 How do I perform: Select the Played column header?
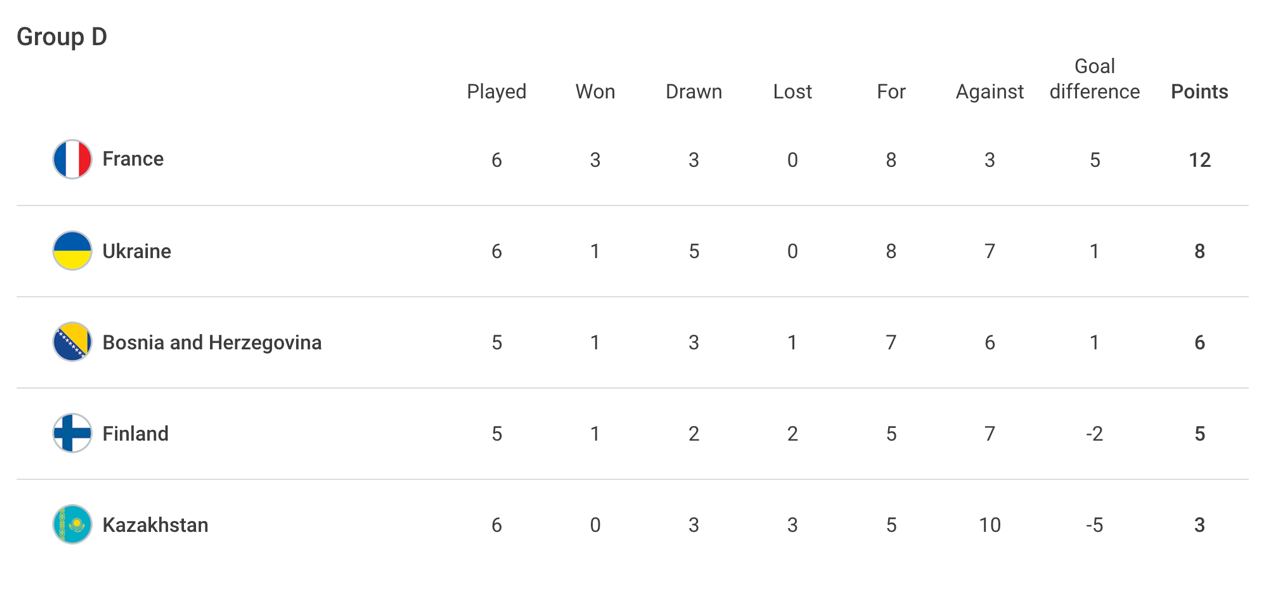(496, 92)
